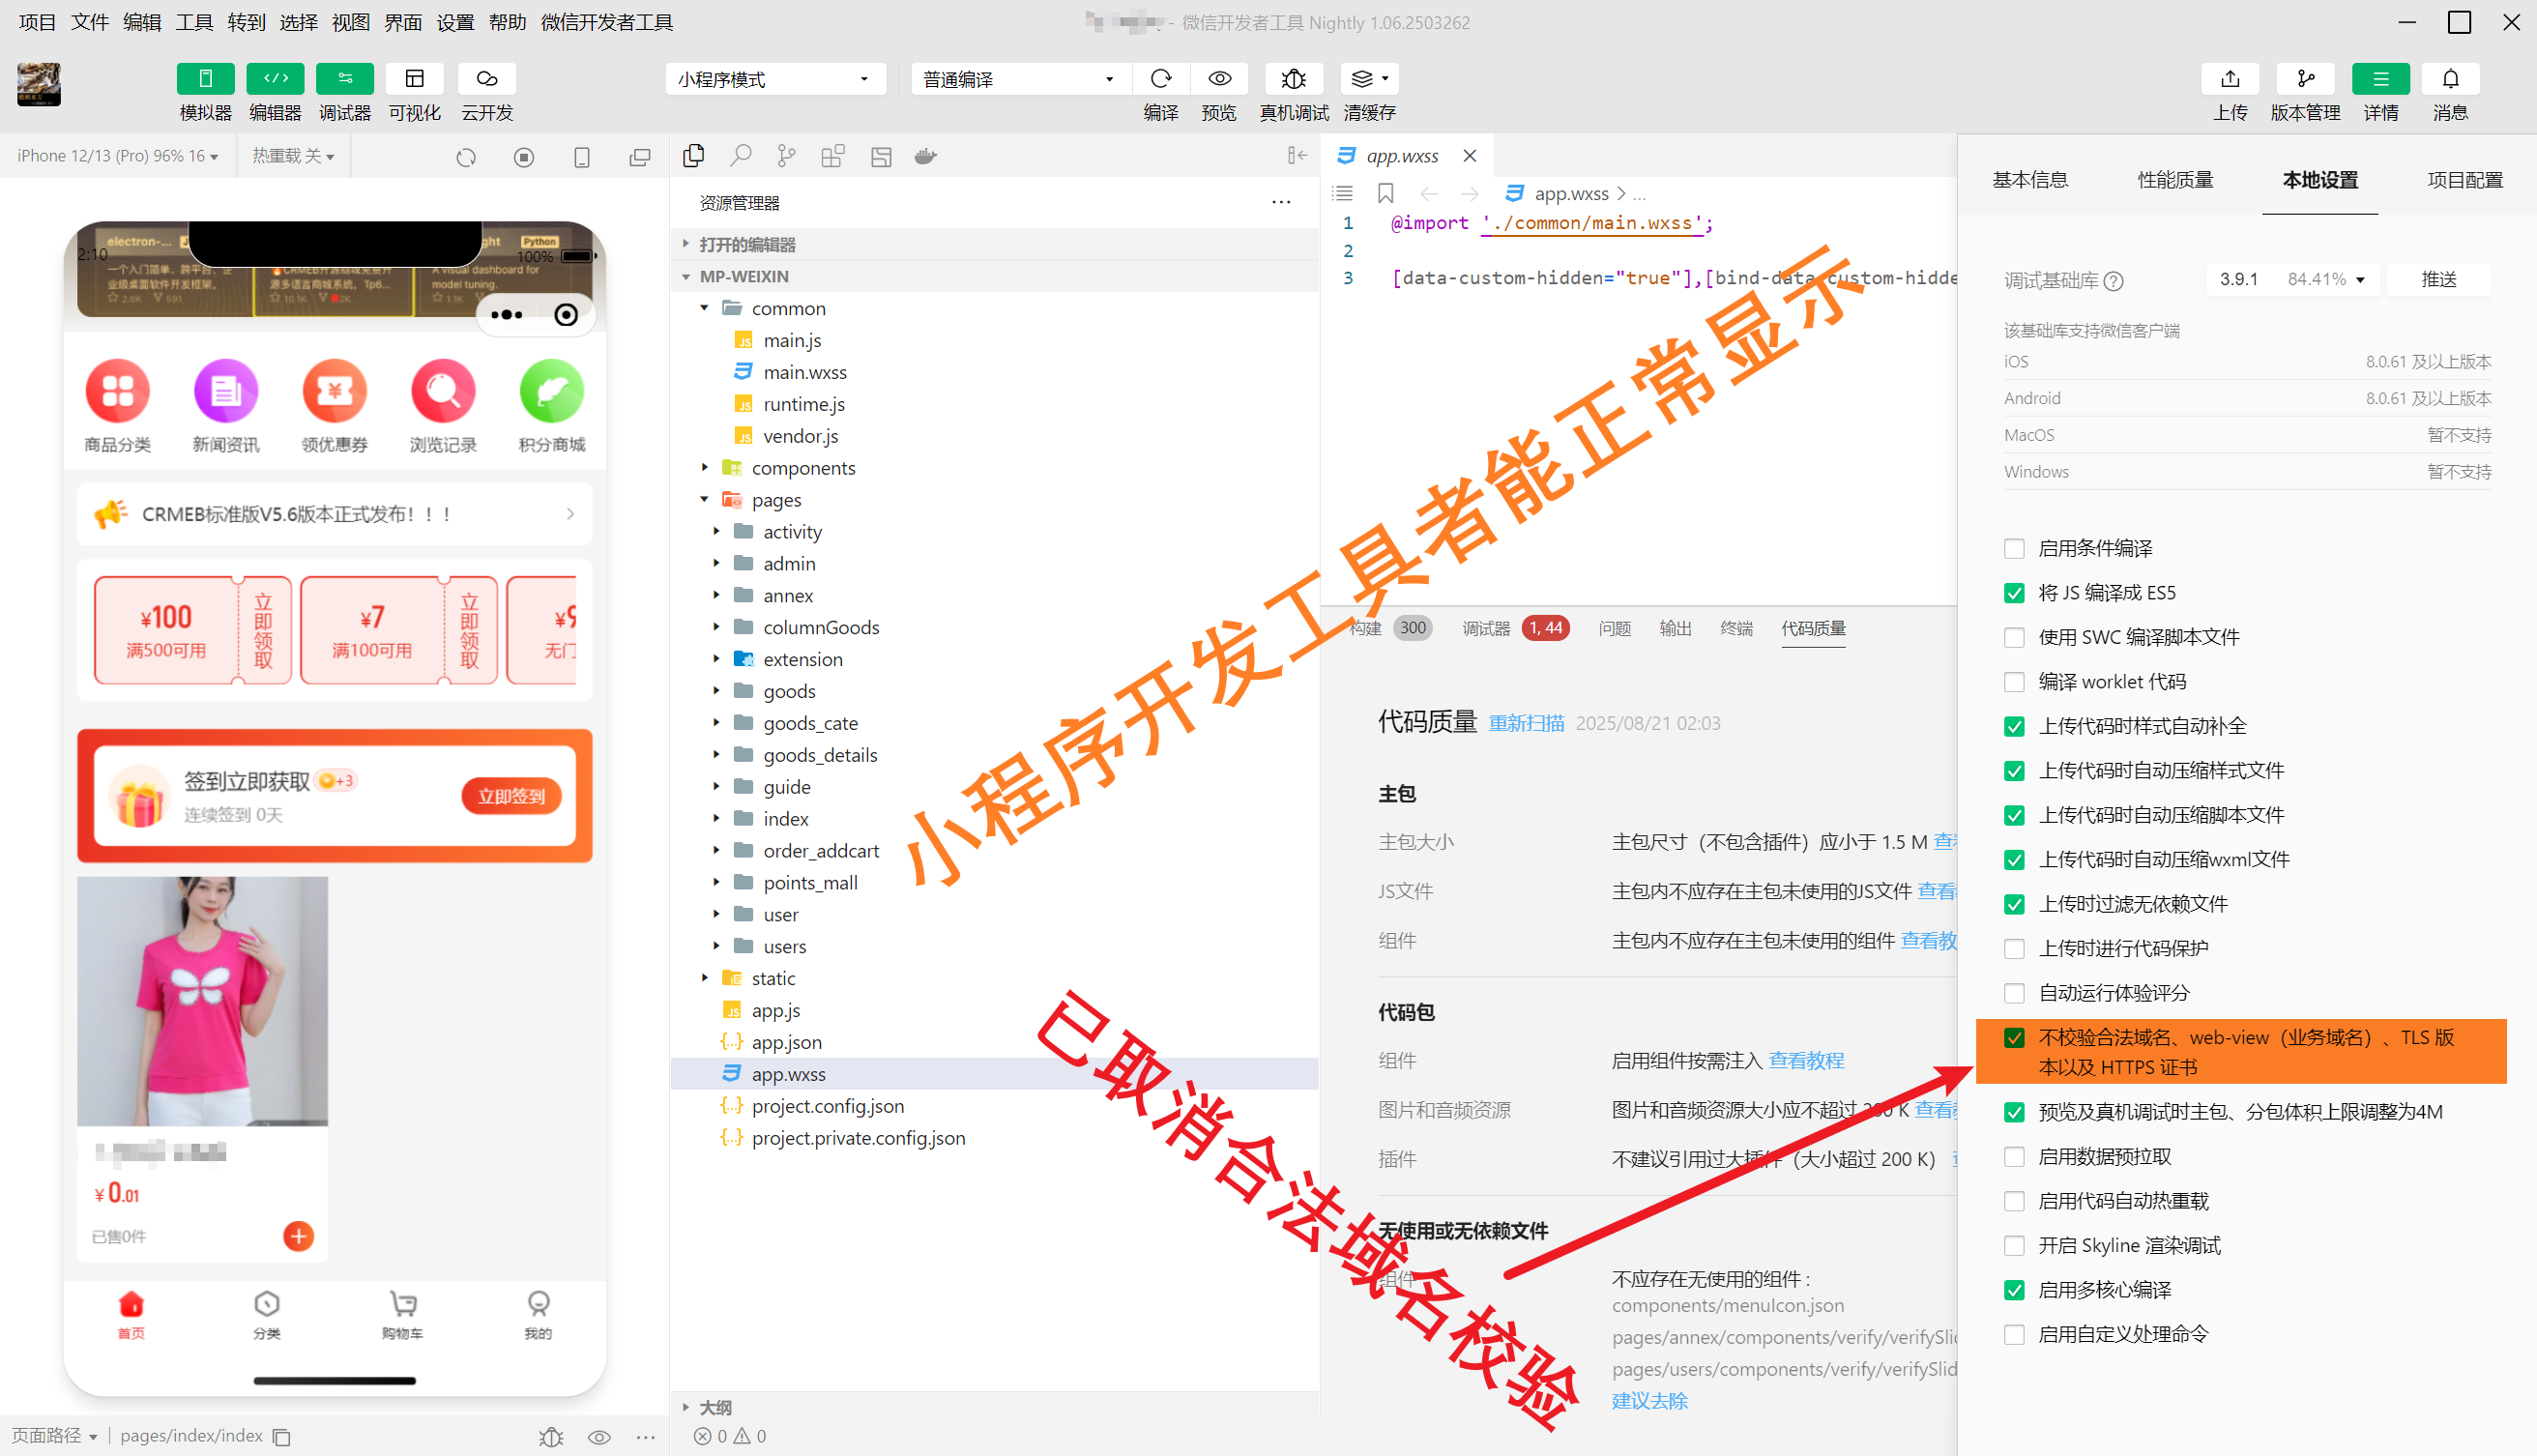
Task: Toggle 启用多核心编译 checkbox
Action: (2014, 1290)
